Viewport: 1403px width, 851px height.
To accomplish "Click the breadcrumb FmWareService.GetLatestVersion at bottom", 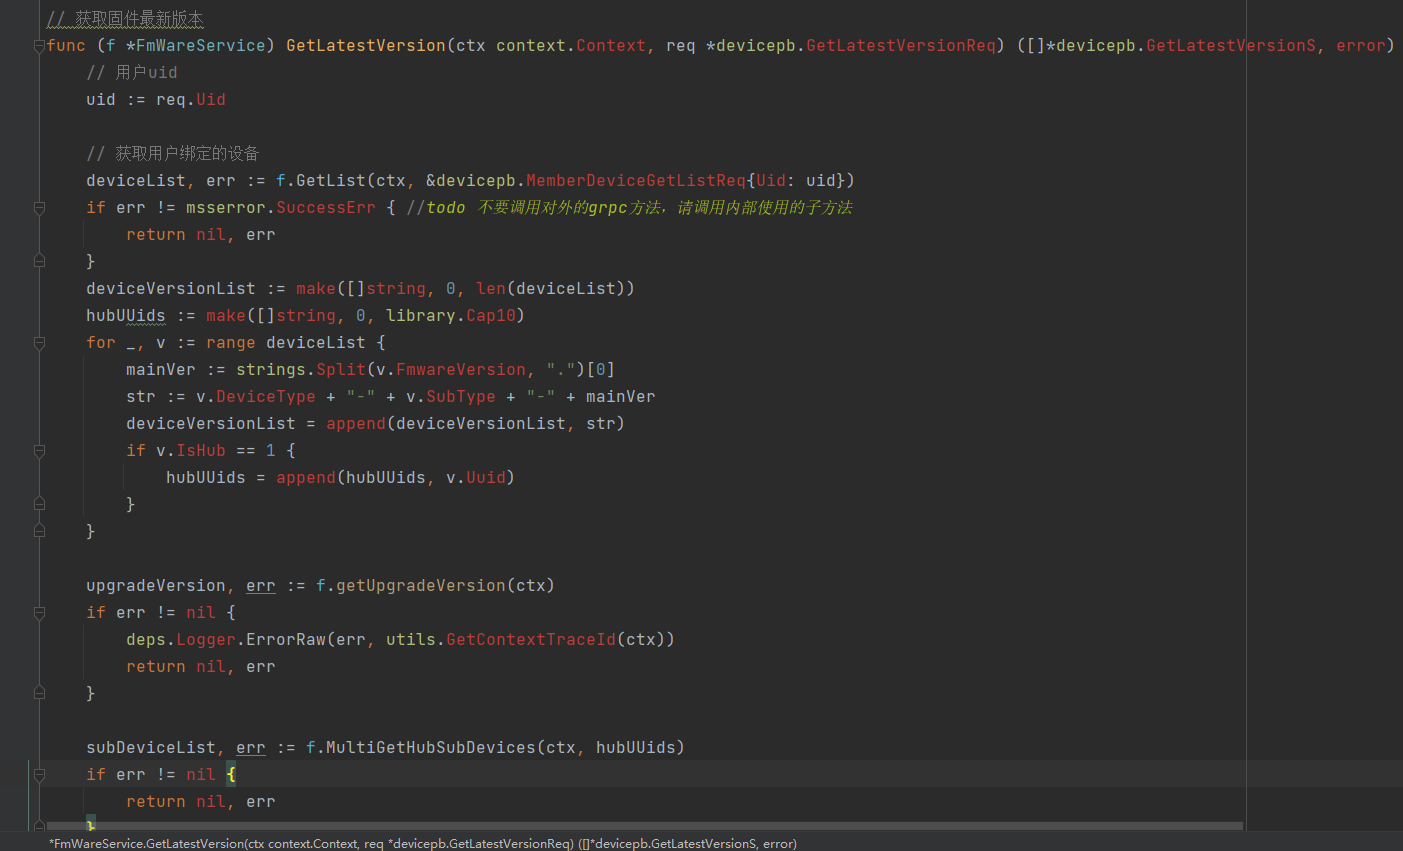I will [422, 843].
